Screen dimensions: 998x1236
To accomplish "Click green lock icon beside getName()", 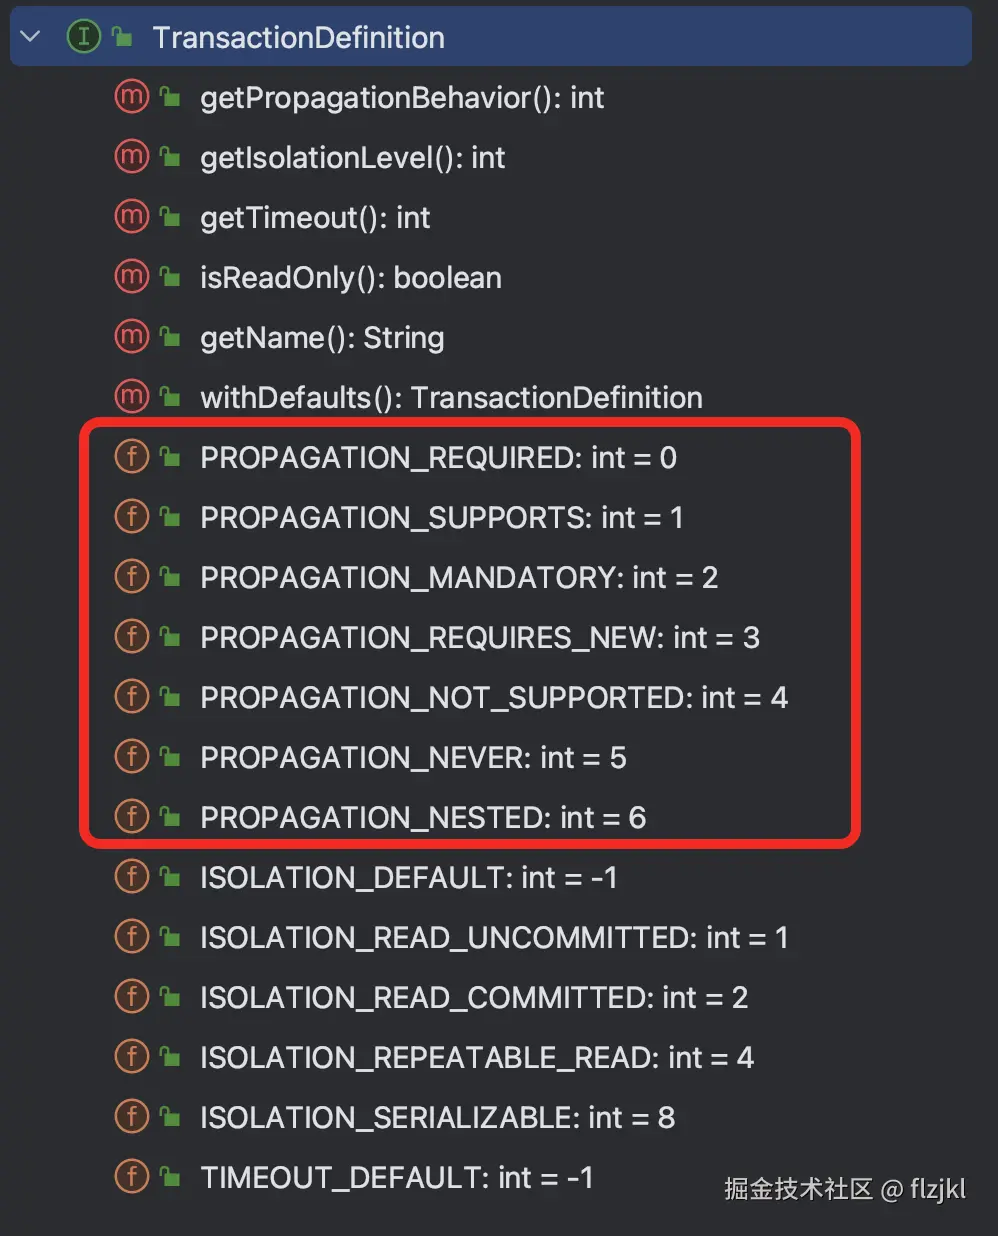I will pos(171,337).
